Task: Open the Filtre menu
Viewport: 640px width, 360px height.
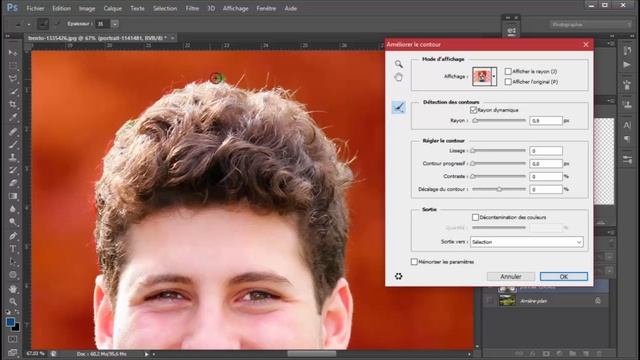Action: coord(192,8)
